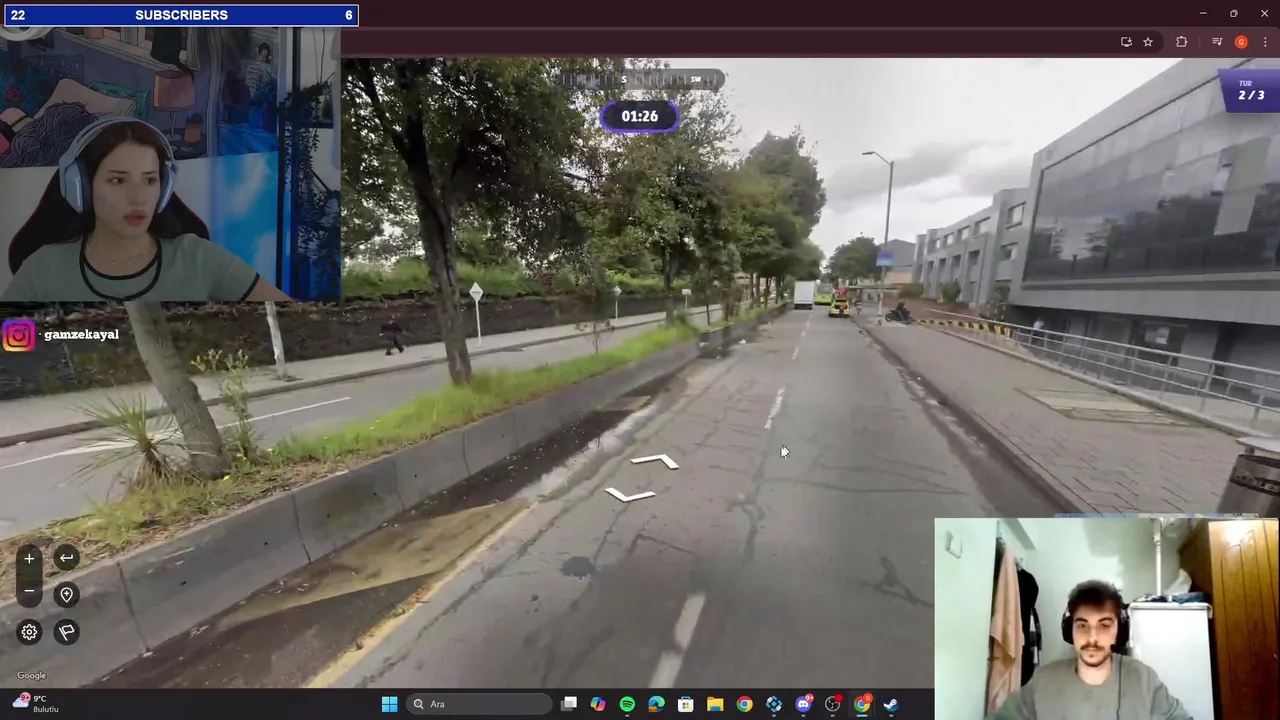The width and height of the screenshot is (1280, 720).
Task: Open the Chrome profile avatar
Action: pos(1241,42)
